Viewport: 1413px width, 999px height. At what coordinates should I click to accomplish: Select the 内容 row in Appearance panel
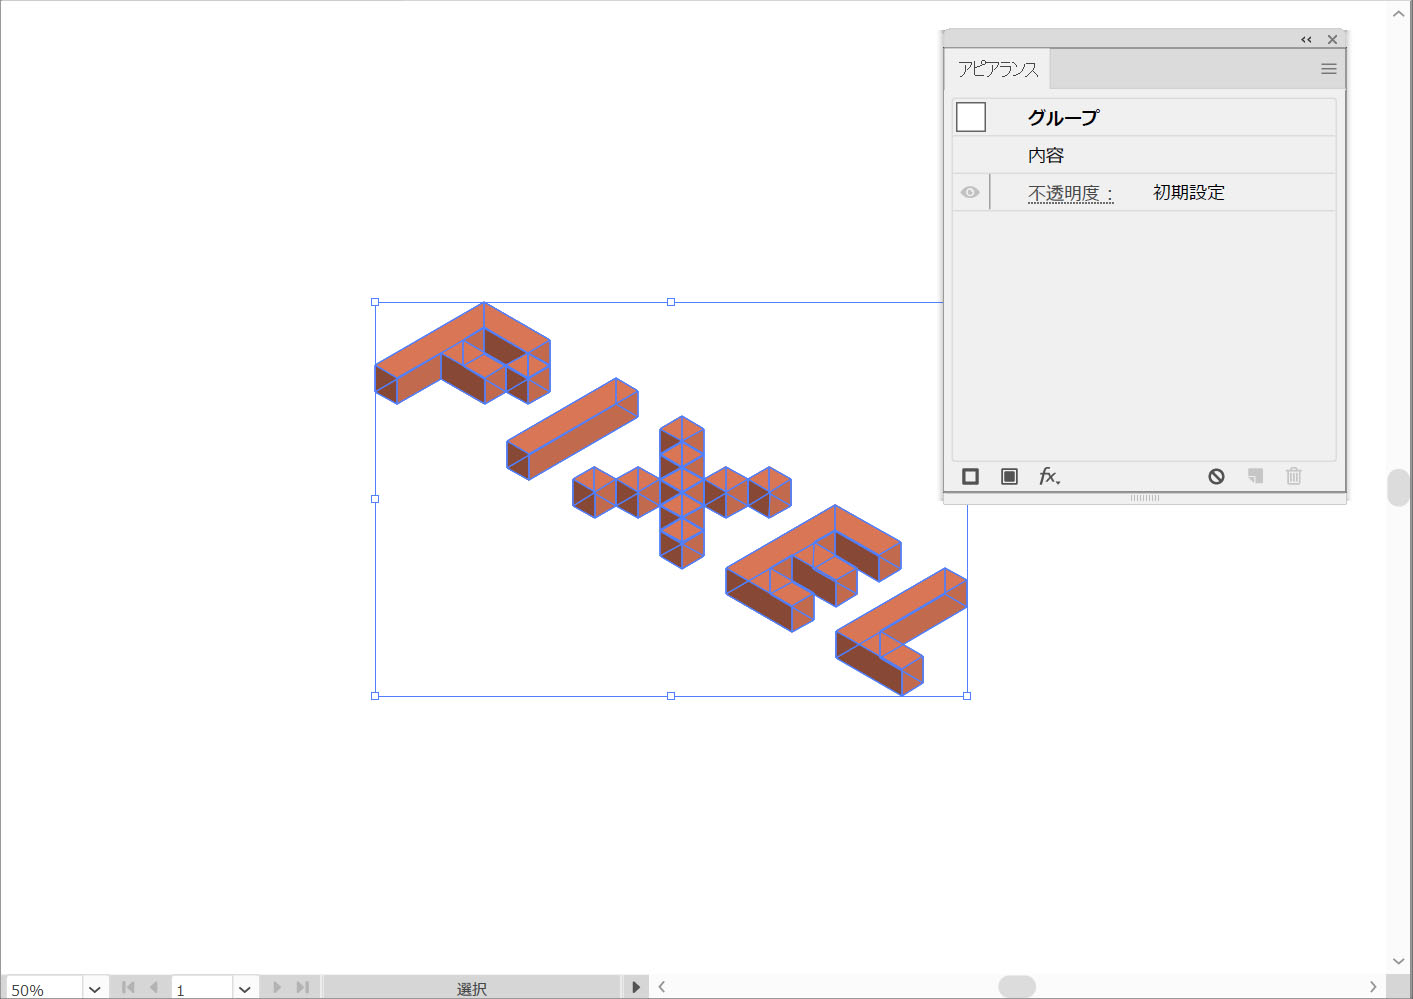1046,155
